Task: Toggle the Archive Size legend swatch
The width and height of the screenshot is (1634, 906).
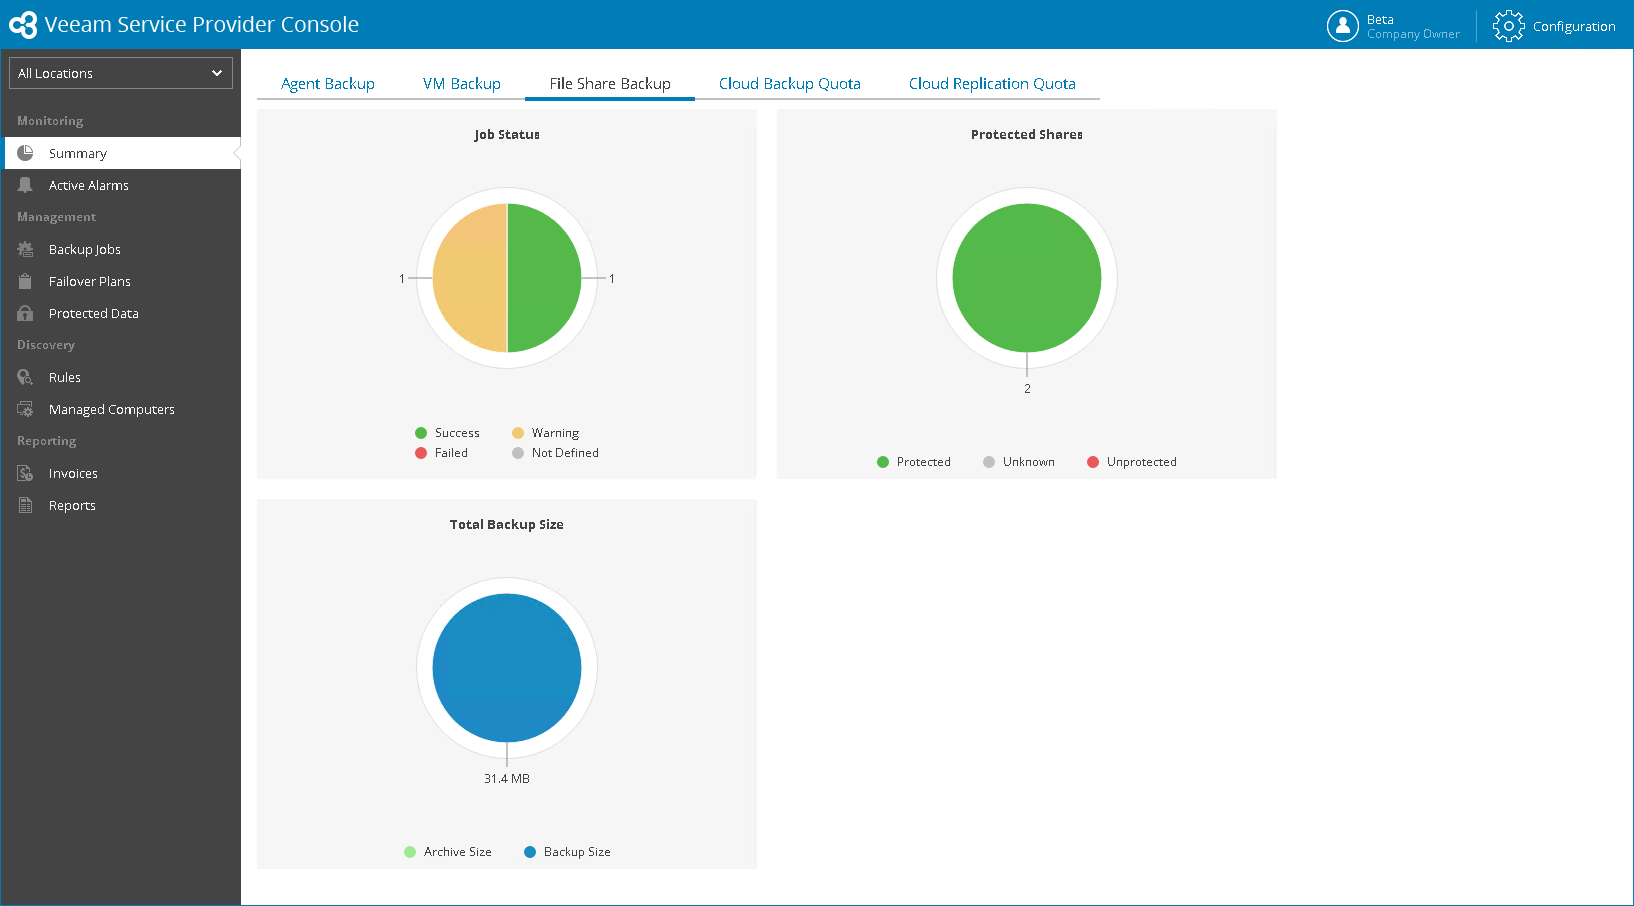Action: [410, 852]
